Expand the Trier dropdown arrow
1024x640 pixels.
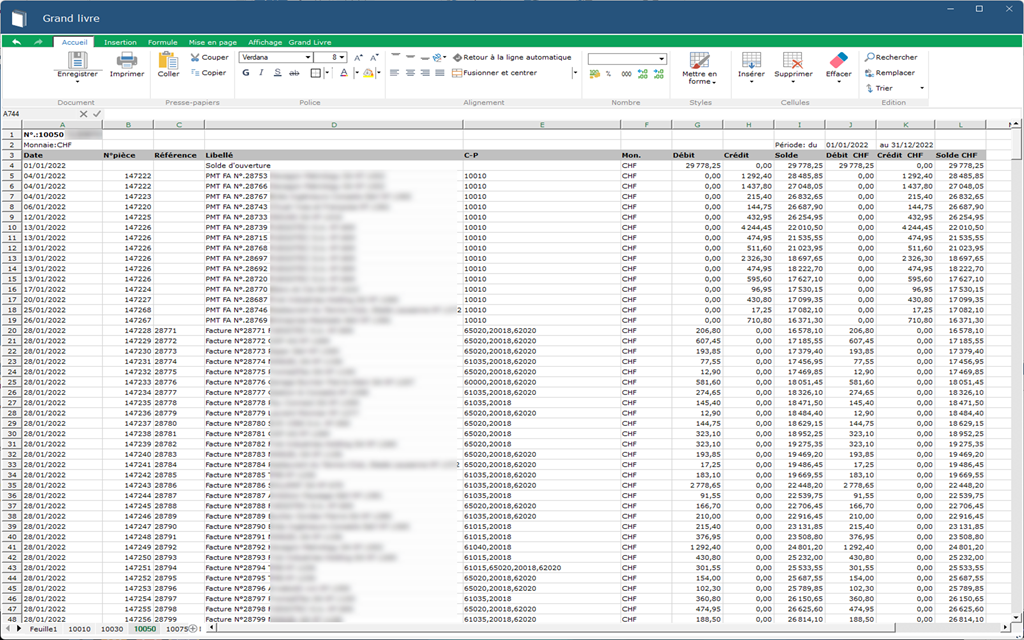921,88
